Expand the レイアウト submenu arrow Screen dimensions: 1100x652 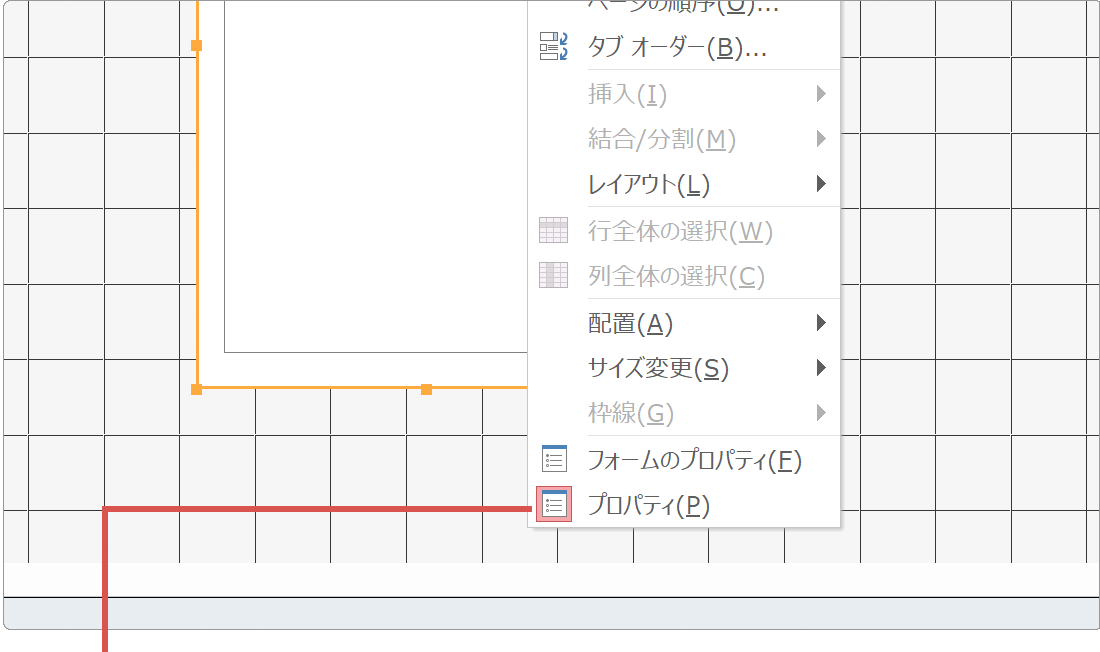point(822,184)
